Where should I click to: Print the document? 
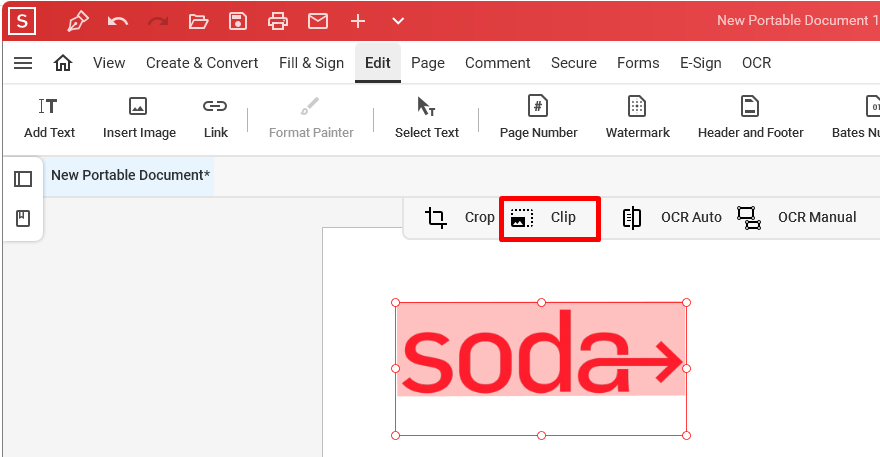[x=278, y=21]
